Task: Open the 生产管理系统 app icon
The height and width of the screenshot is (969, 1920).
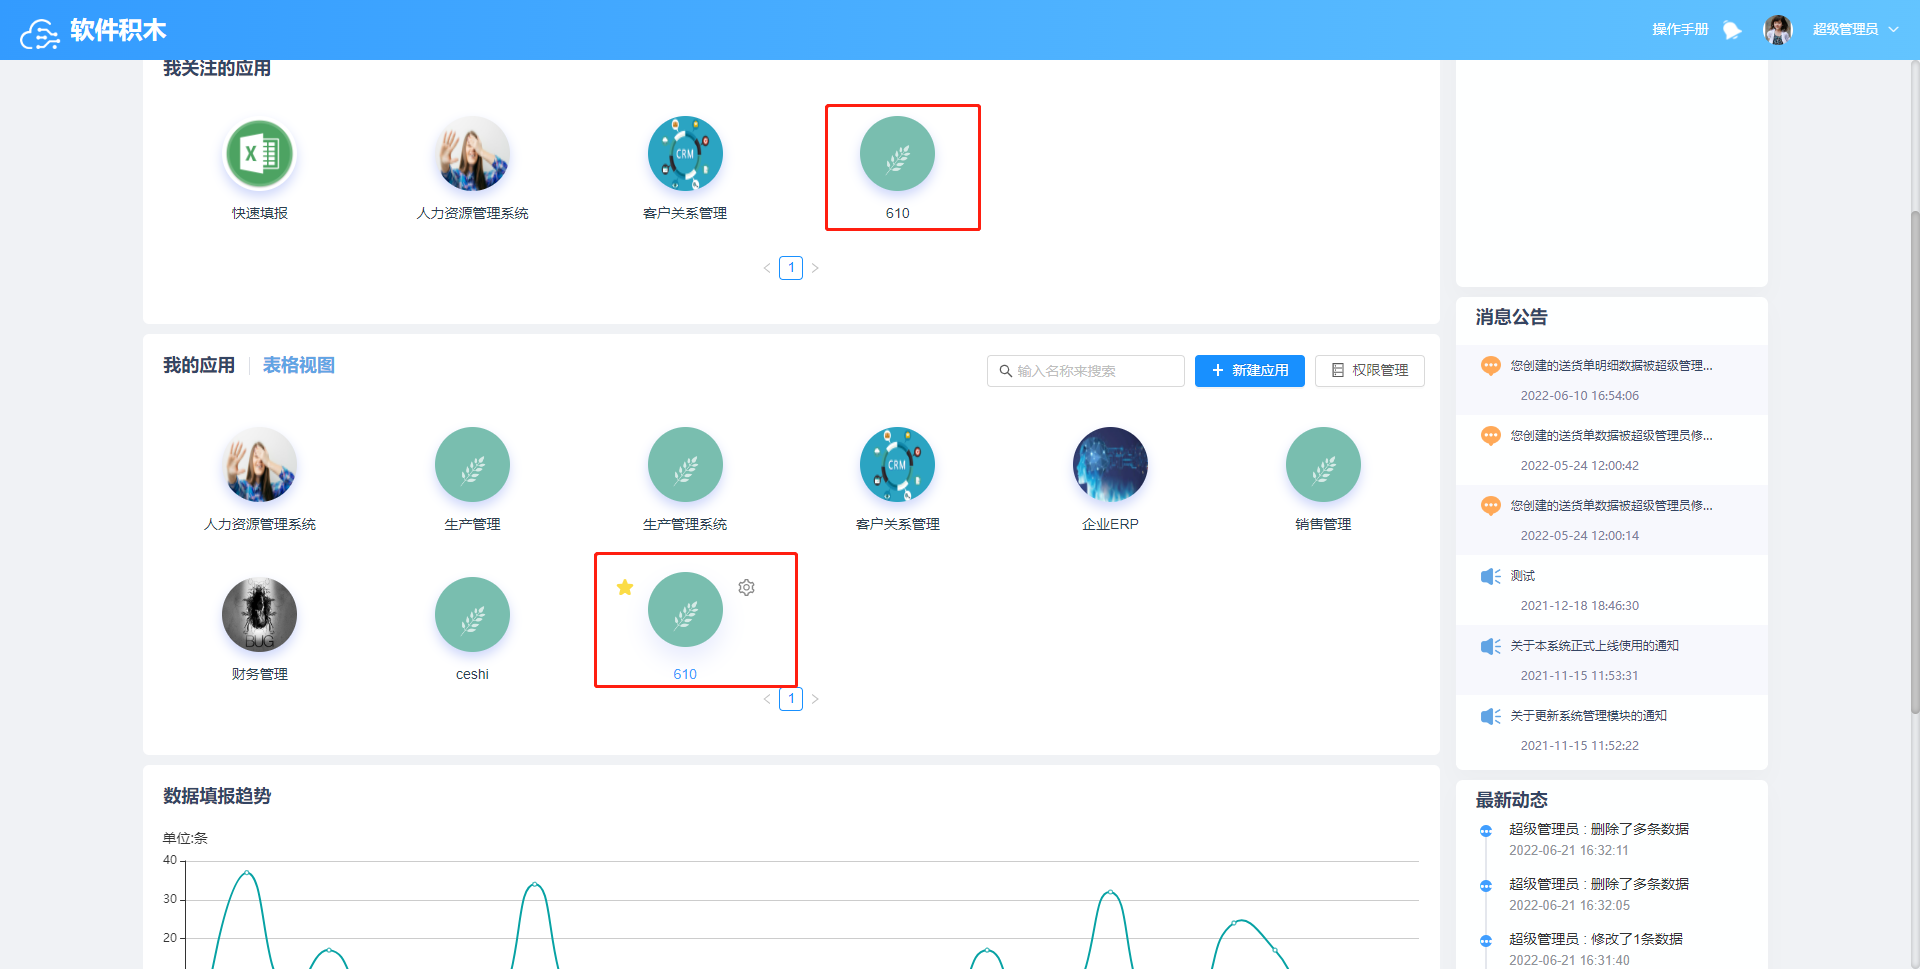Action: [685, 465]
